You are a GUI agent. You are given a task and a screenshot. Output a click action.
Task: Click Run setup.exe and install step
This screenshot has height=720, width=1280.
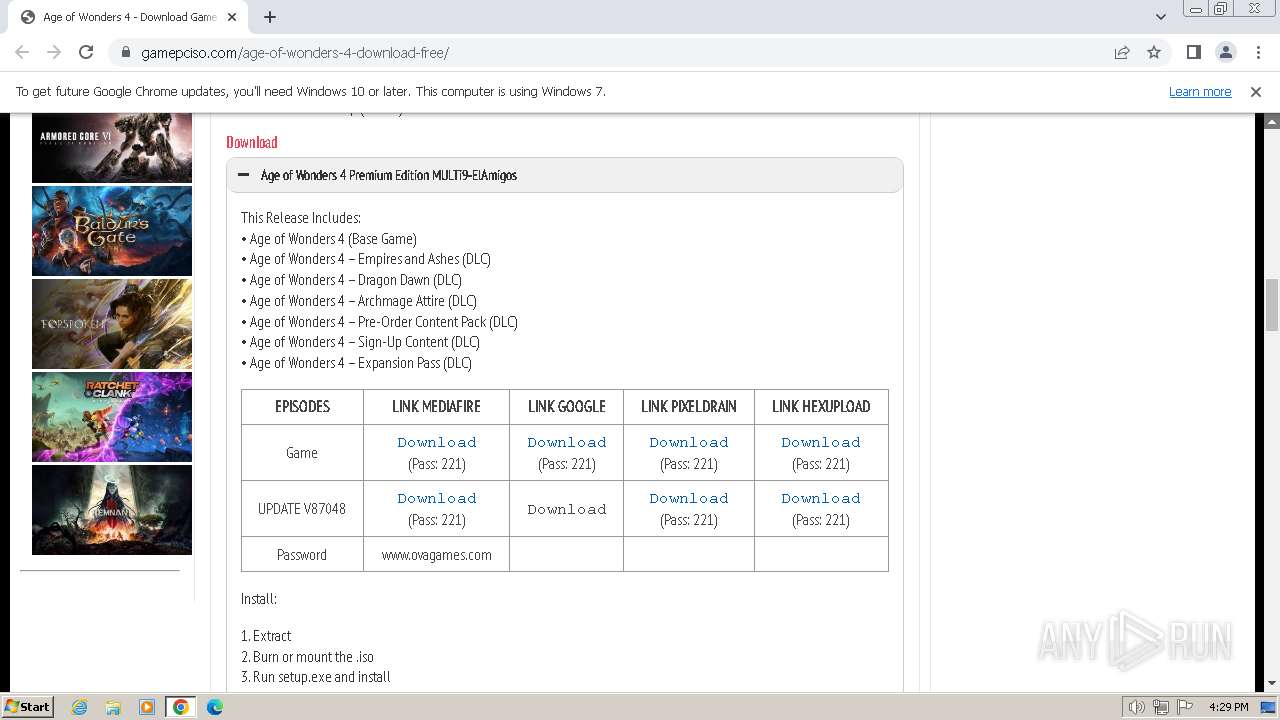click(316, 677)
